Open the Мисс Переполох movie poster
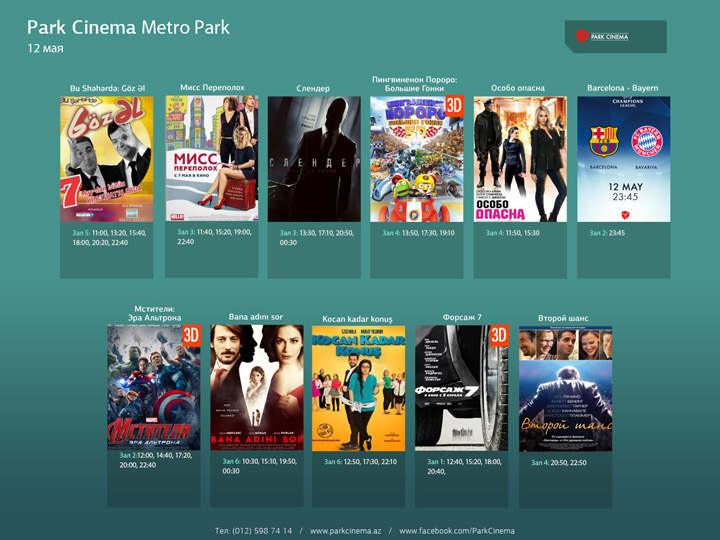 click(x=212, y=159)
